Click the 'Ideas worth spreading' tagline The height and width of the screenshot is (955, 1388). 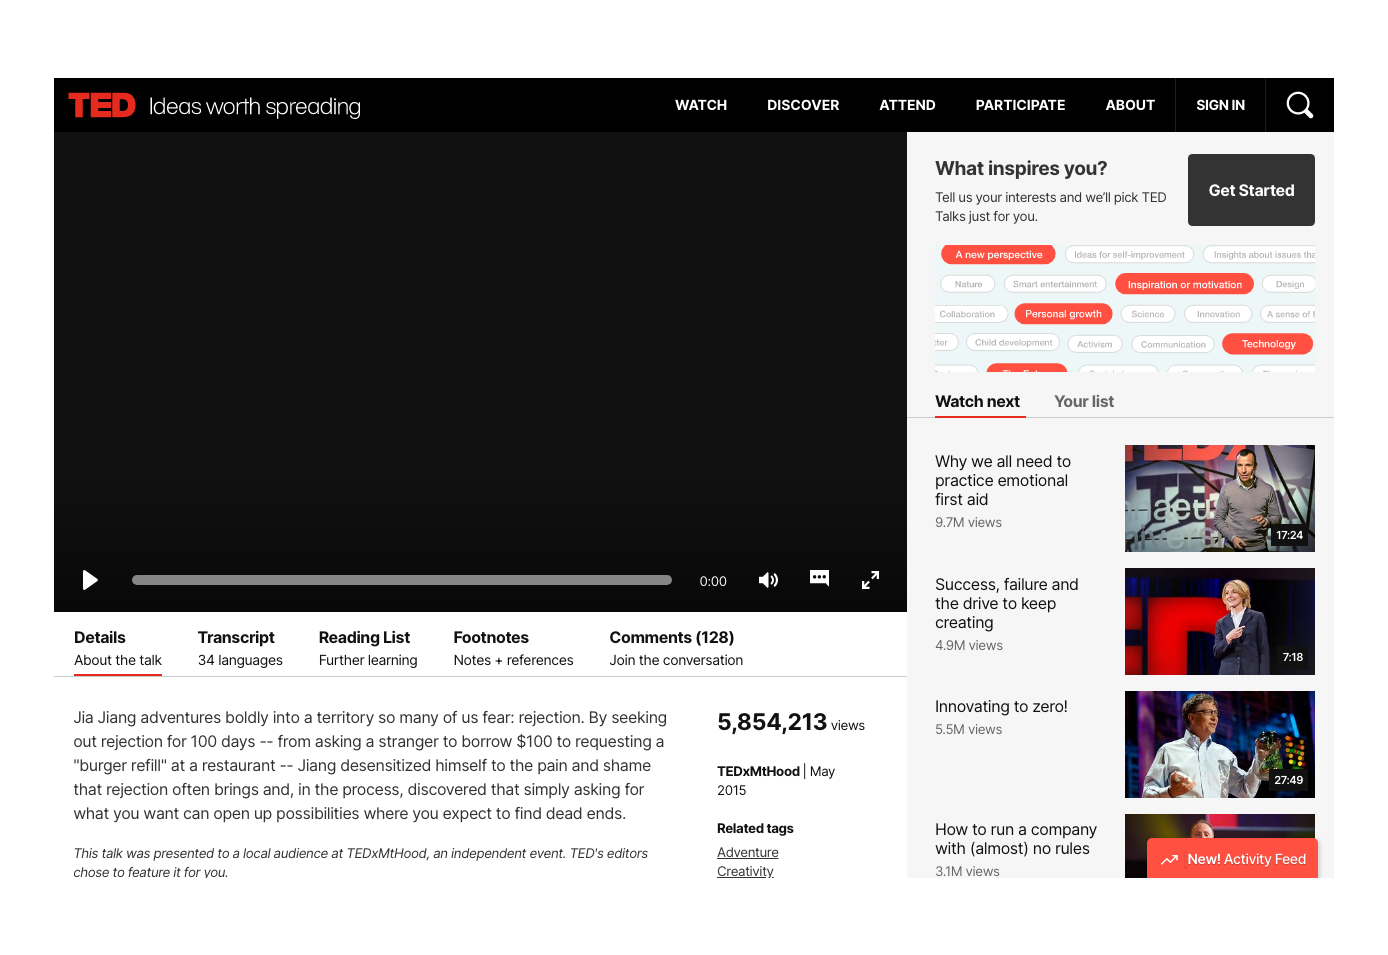click(255, 106)
